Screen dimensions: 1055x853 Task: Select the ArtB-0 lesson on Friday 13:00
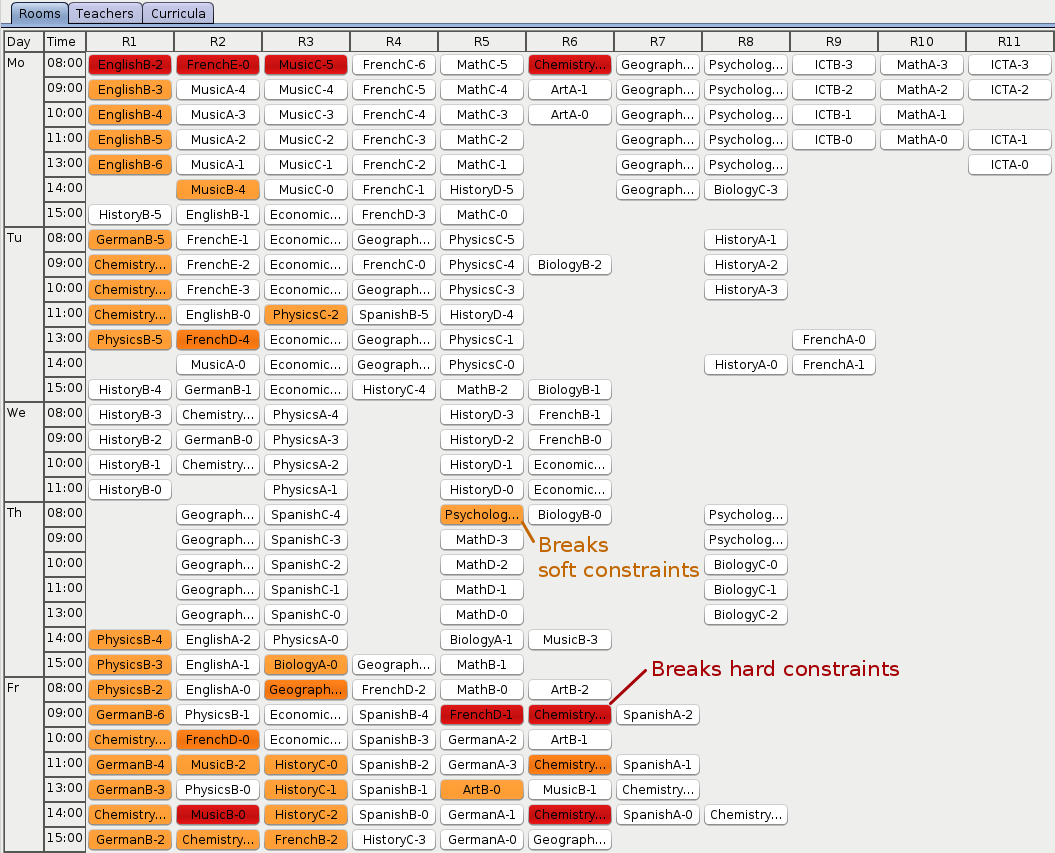pyautogui.click(x=481, y=789)
